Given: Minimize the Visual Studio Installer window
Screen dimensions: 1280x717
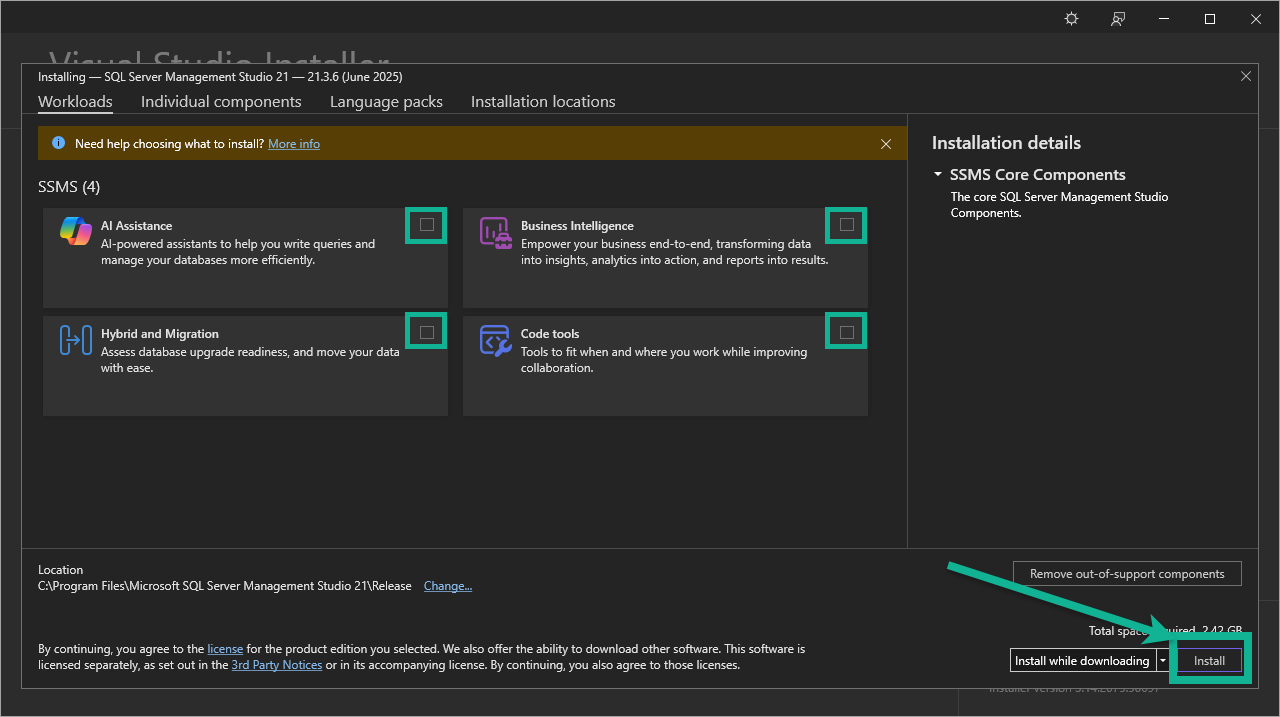Looking at the screenshot, I should pos(1164,19).
